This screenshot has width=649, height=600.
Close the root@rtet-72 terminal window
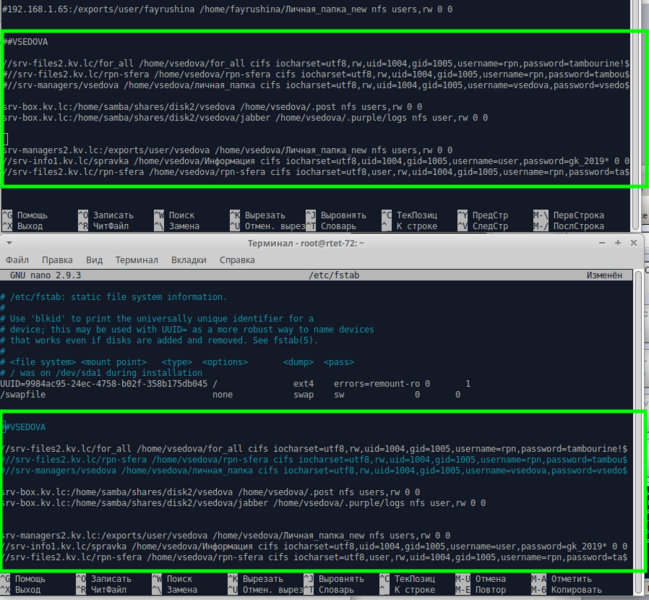[x=633, y=243]
